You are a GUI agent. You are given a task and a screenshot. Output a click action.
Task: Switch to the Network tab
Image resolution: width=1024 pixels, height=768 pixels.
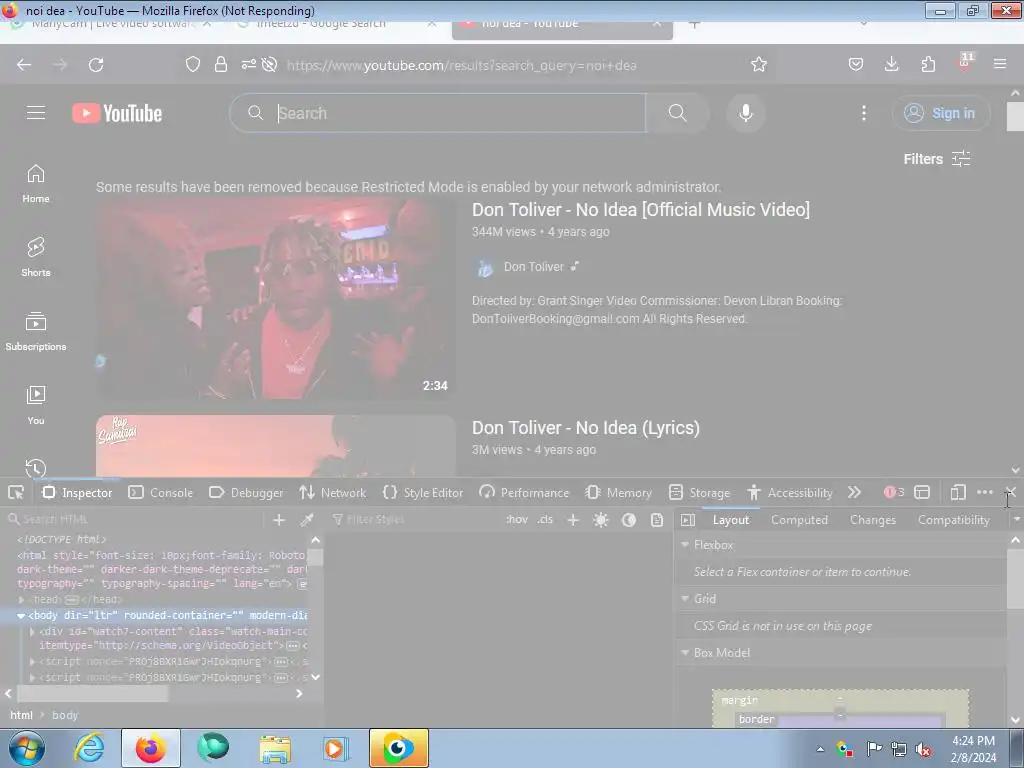[x=332, y=492]
